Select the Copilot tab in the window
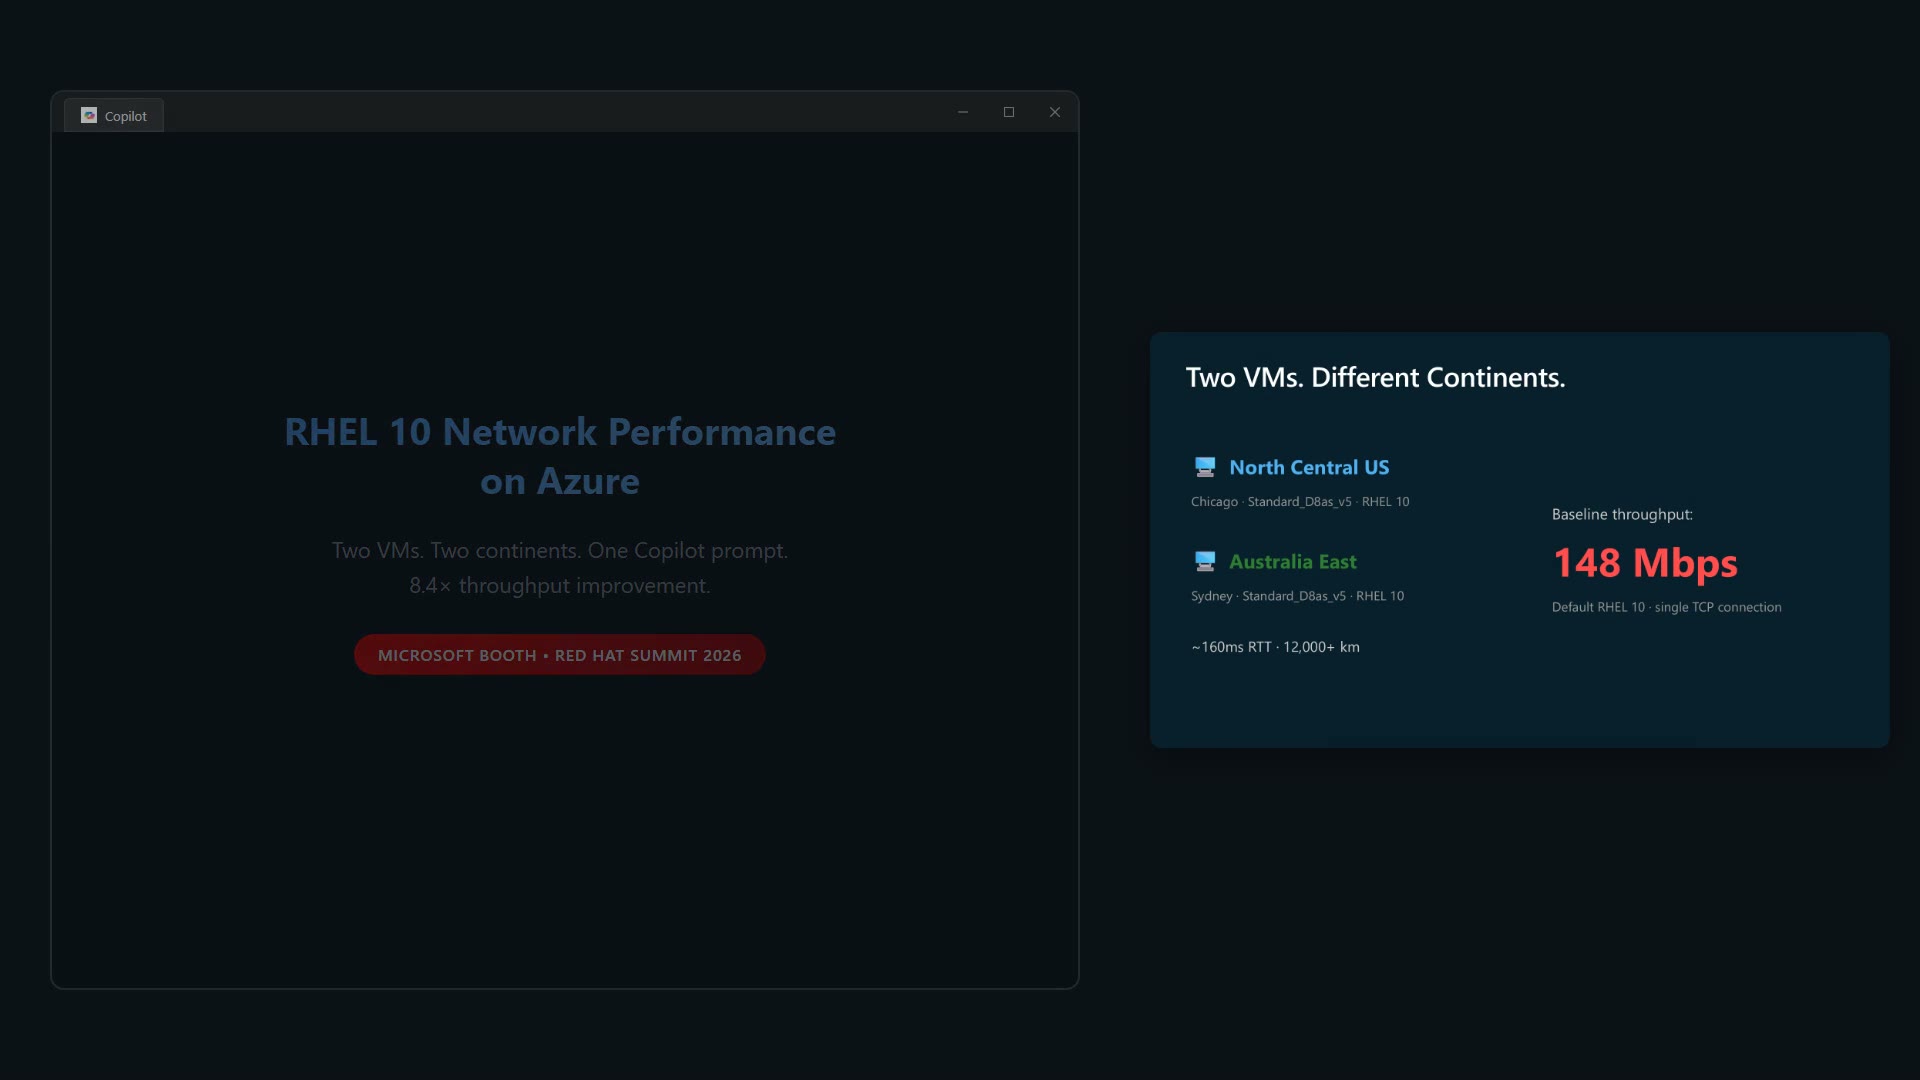This screenshot has width=1920, height=1080. click(114, 116)
